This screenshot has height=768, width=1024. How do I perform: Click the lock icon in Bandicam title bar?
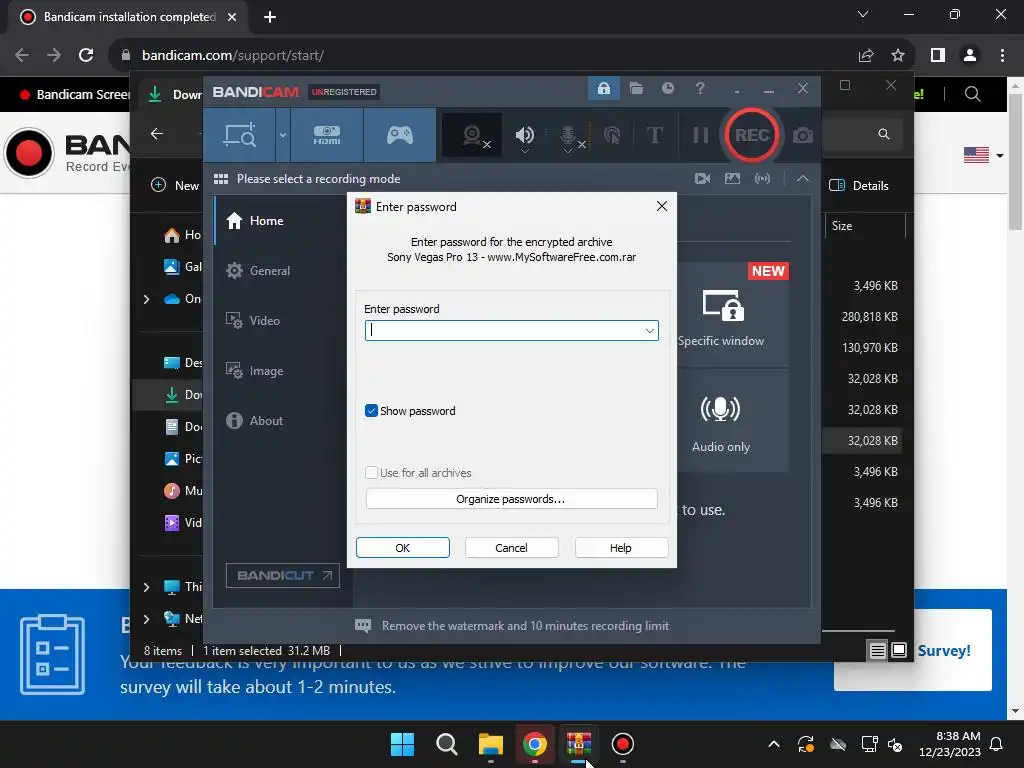(603, 88)
